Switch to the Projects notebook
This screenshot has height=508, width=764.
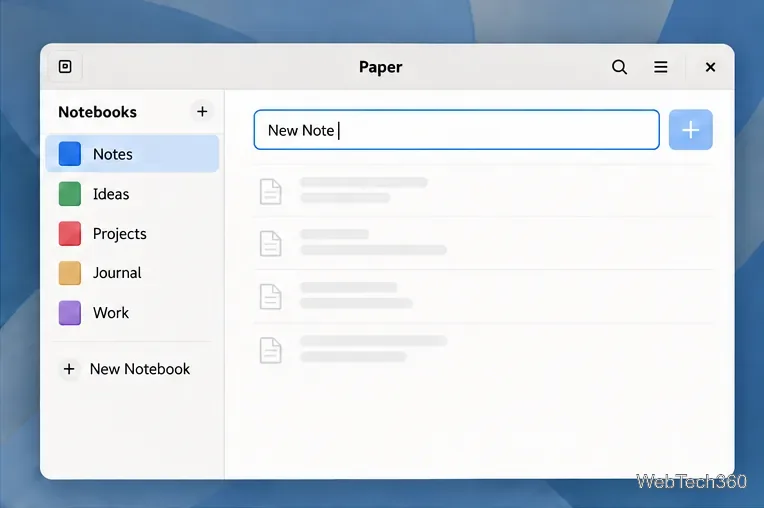pos(132,233)
